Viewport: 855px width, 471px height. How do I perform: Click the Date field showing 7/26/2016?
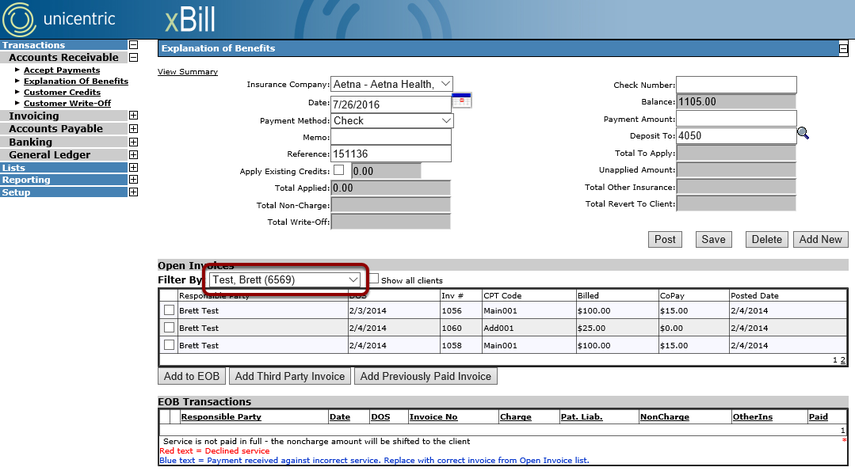[x=391, y=104]
